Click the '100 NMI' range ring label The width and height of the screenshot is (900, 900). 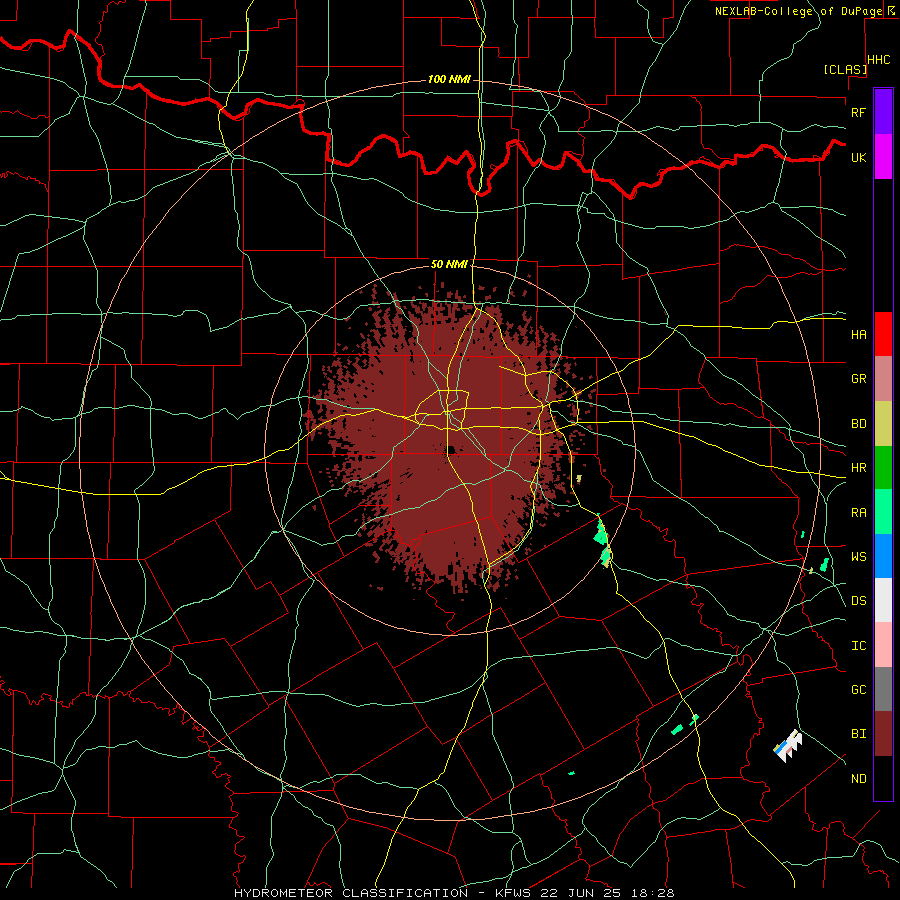click(x=449, y=79)
